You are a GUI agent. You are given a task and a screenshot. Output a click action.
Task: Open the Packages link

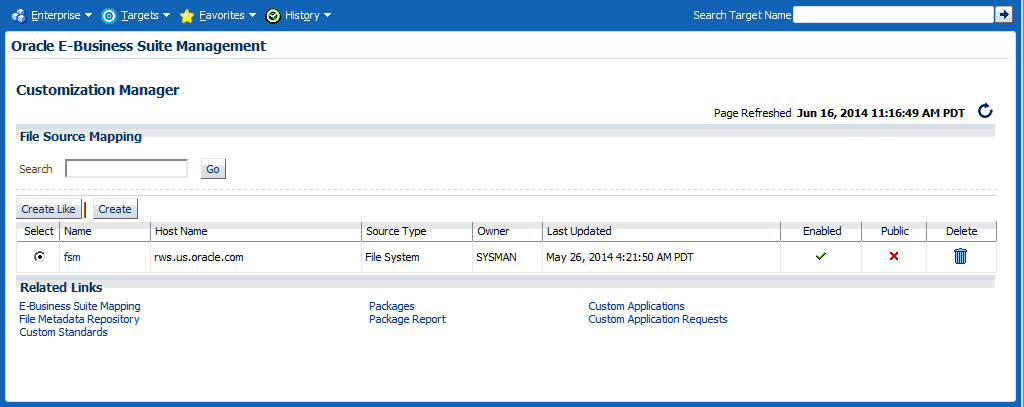392,306
